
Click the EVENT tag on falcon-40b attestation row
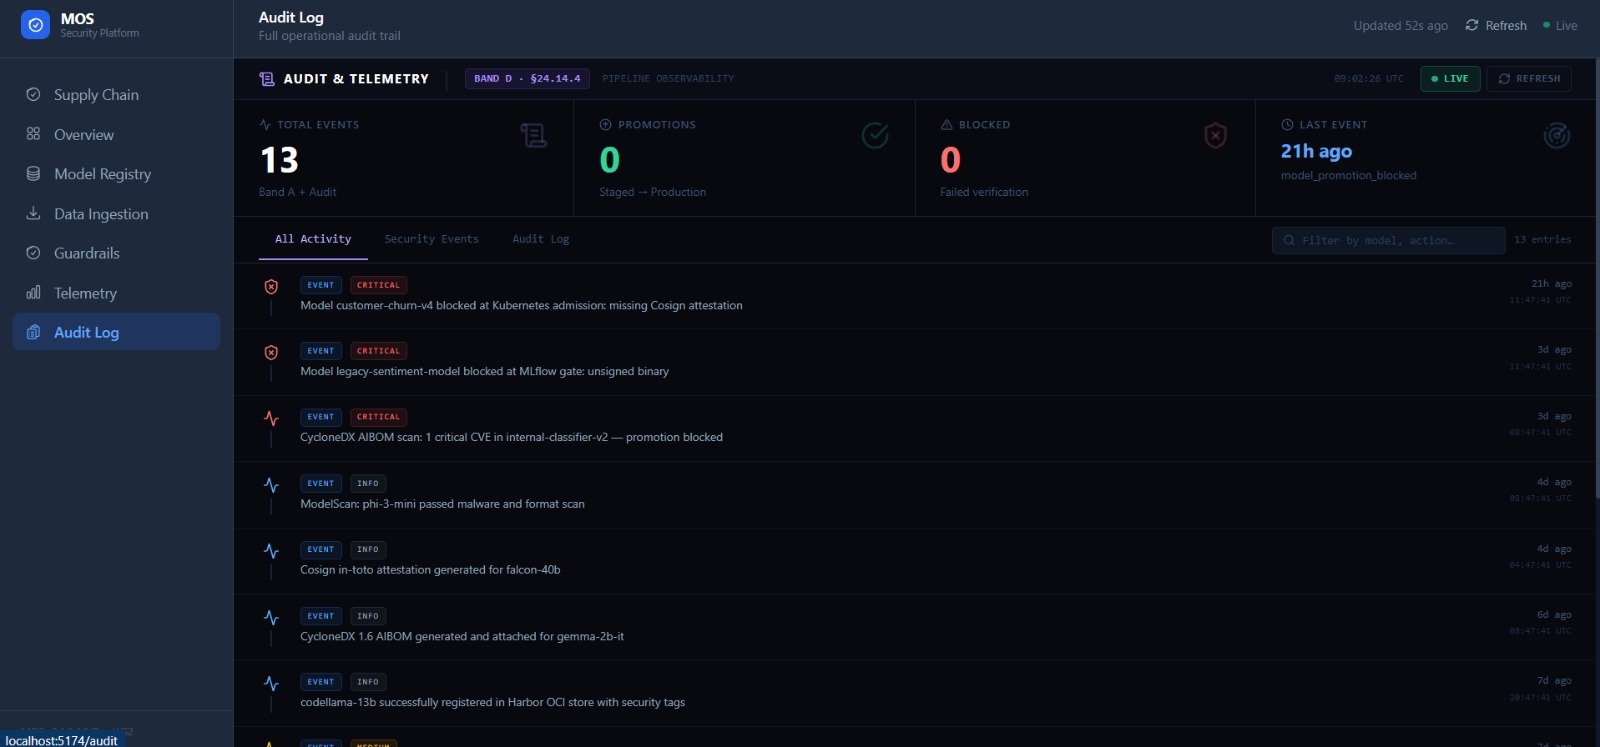tap(321, 550)
